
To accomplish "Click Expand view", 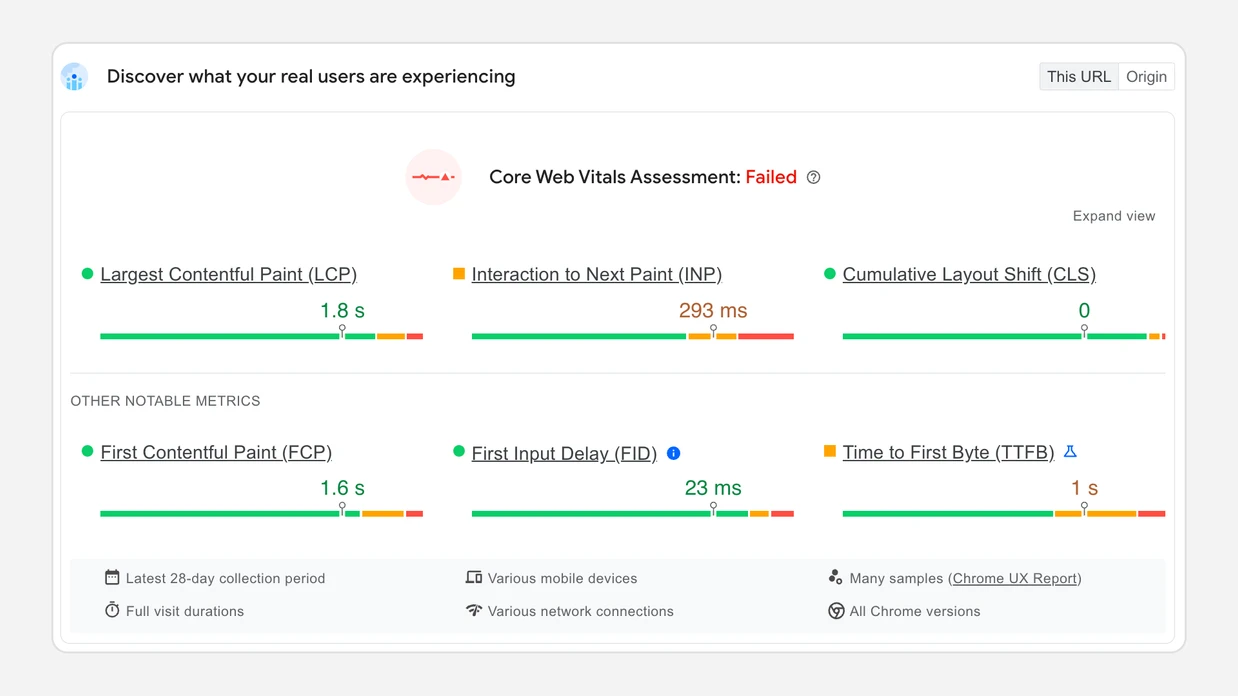I will click(x=1113, y=215).
